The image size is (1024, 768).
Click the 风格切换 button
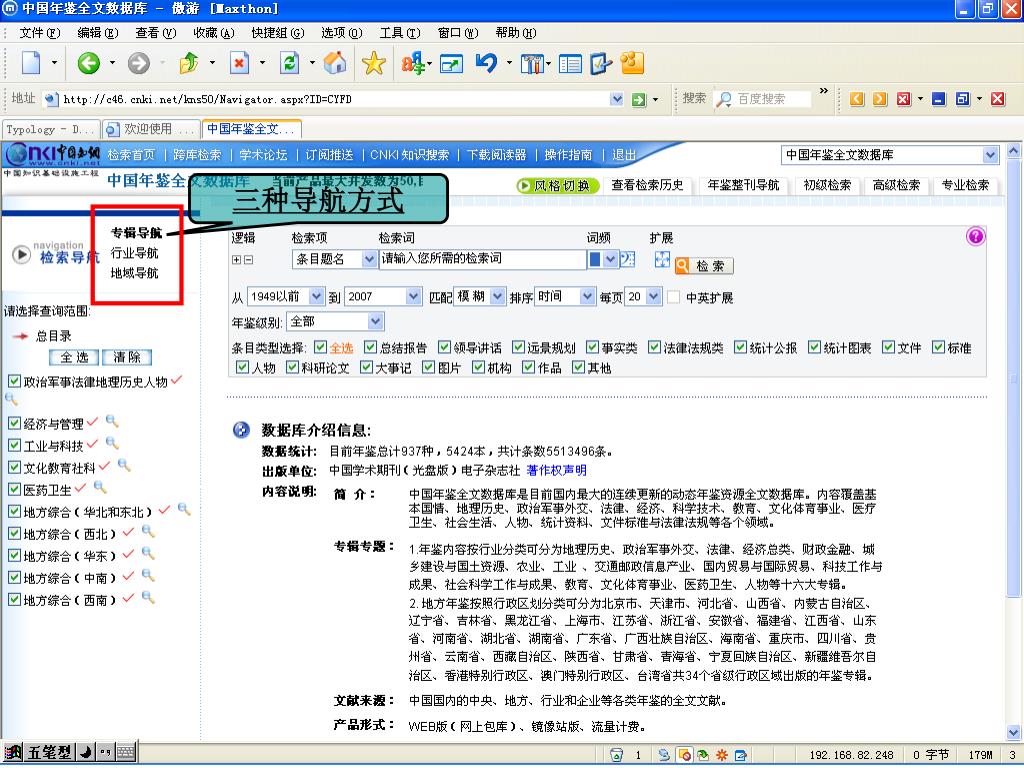(x=558, y=185)
